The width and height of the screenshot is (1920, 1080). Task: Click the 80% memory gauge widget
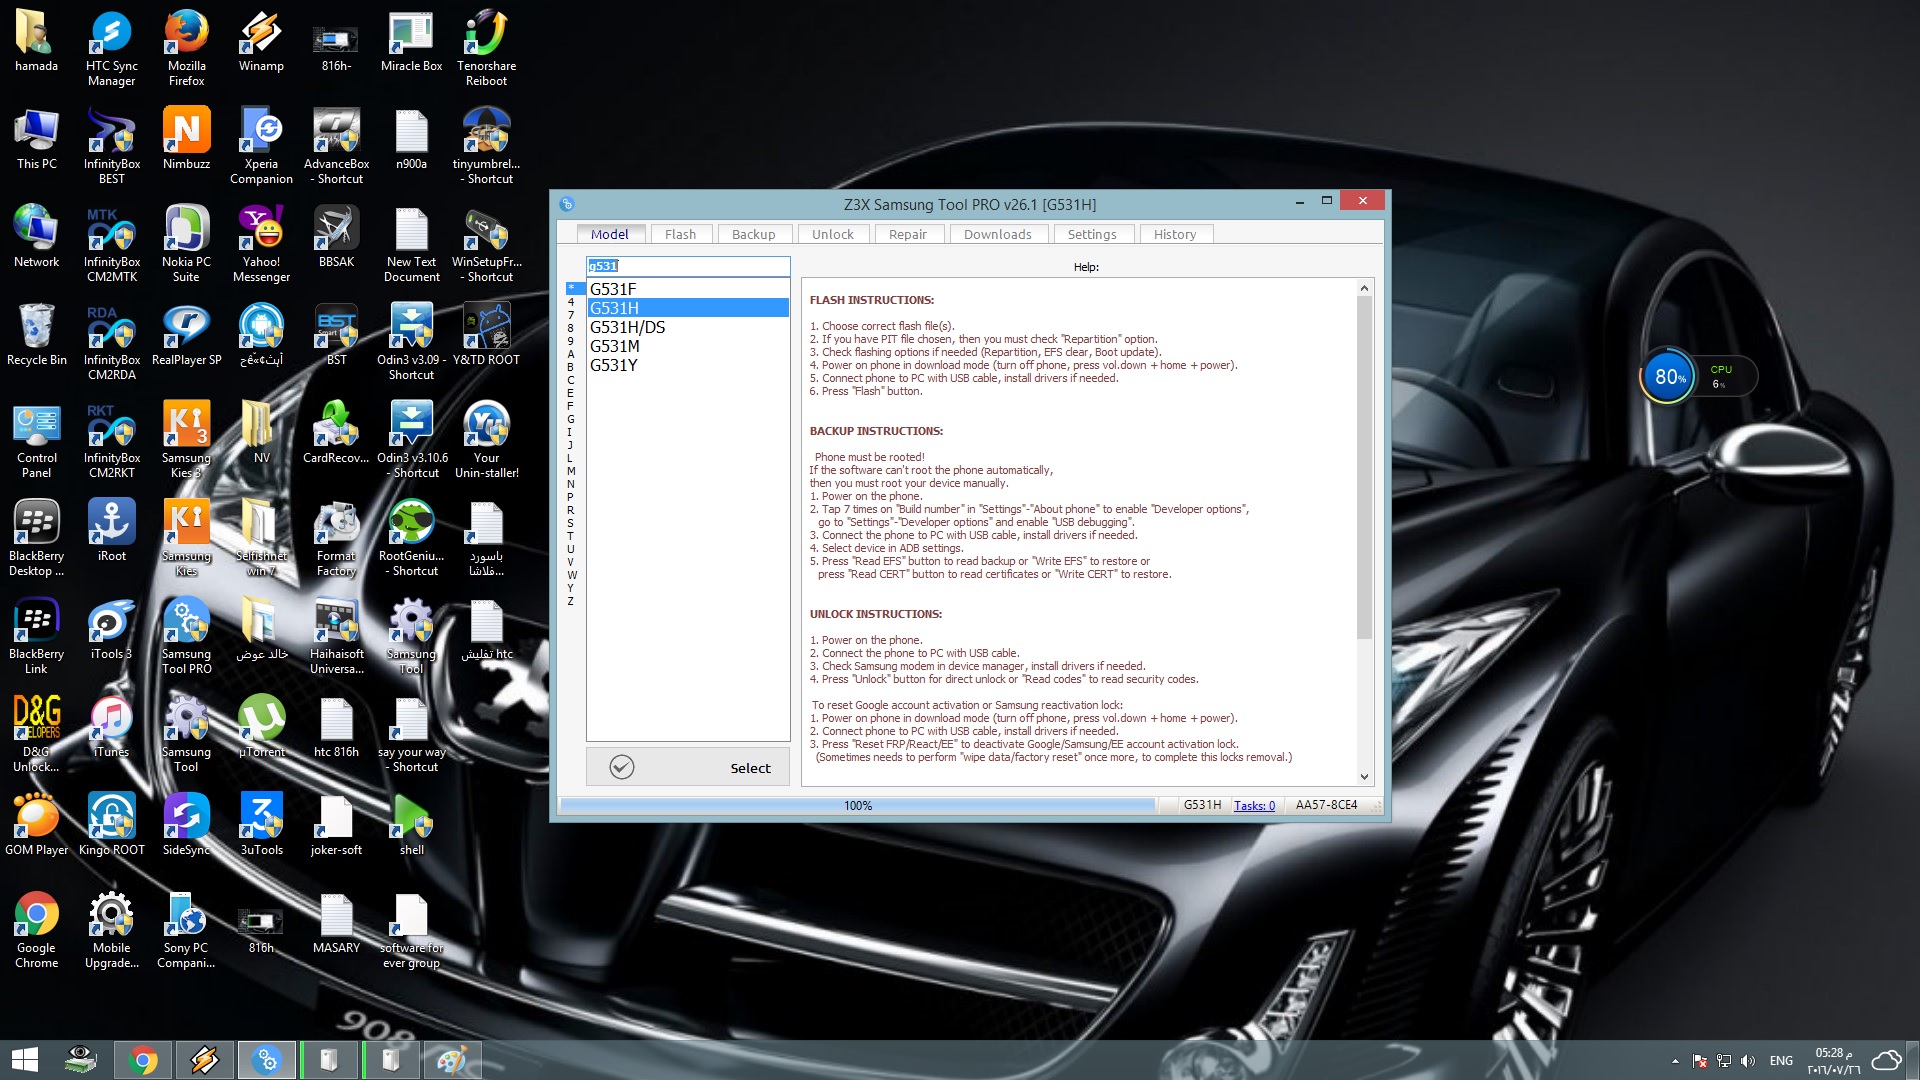click(1669, 377)
